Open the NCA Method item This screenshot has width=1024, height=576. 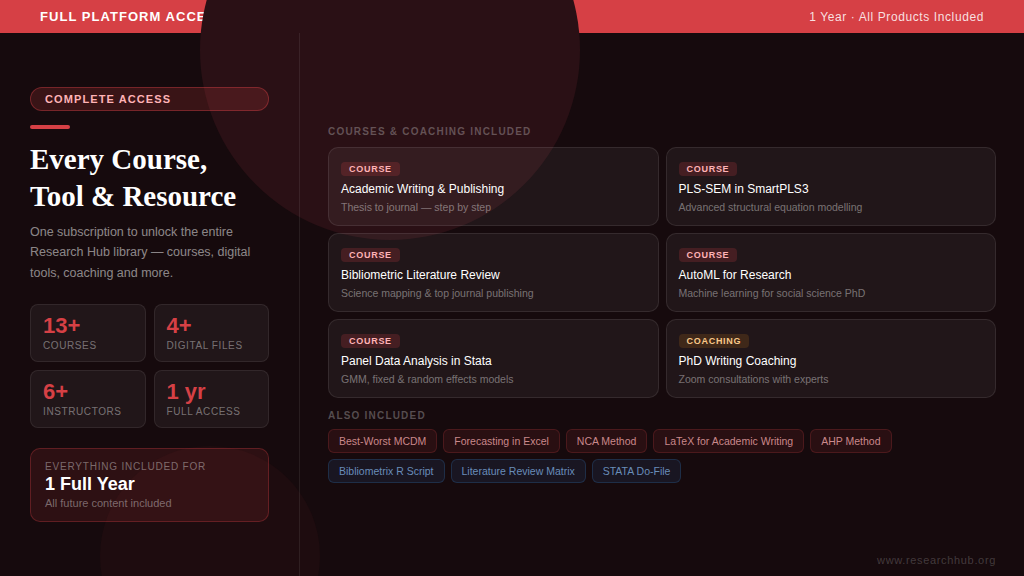[x=606, y=441]
